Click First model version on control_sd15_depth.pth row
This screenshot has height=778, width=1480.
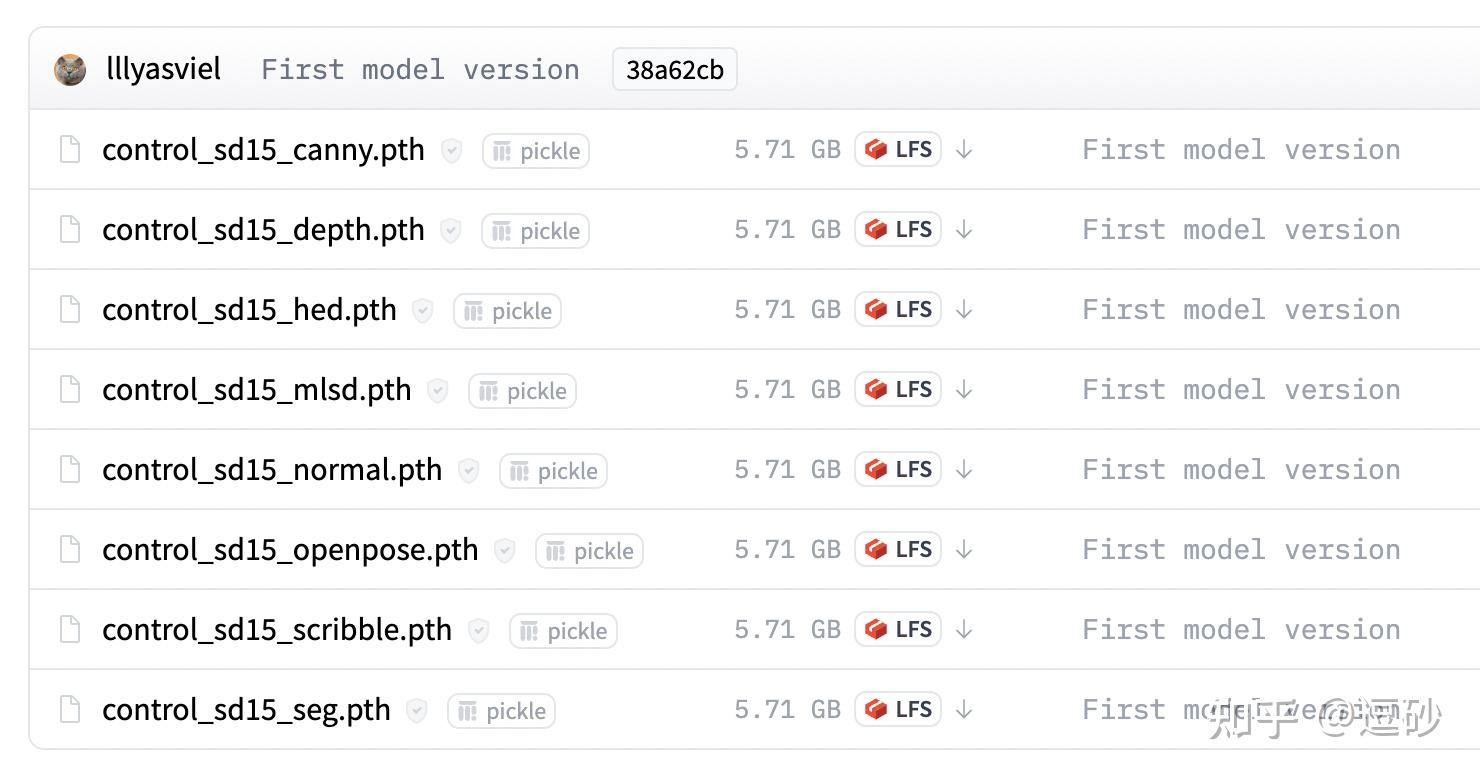click(x=1241, y=230)
